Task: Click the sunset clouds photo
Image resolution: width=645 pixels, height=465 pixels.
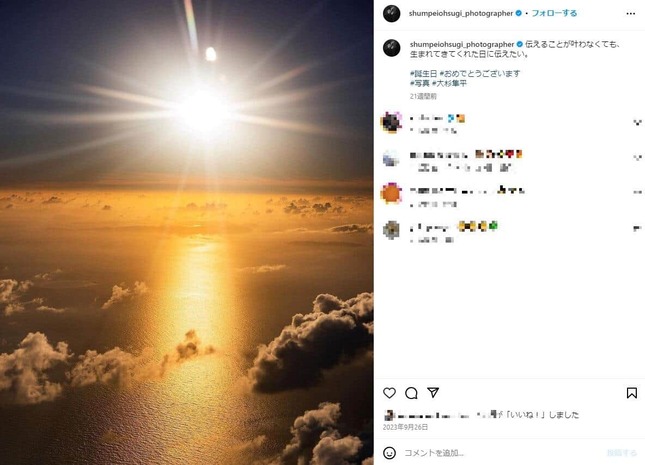Action: pyautogui.click(x=186, y=232)
